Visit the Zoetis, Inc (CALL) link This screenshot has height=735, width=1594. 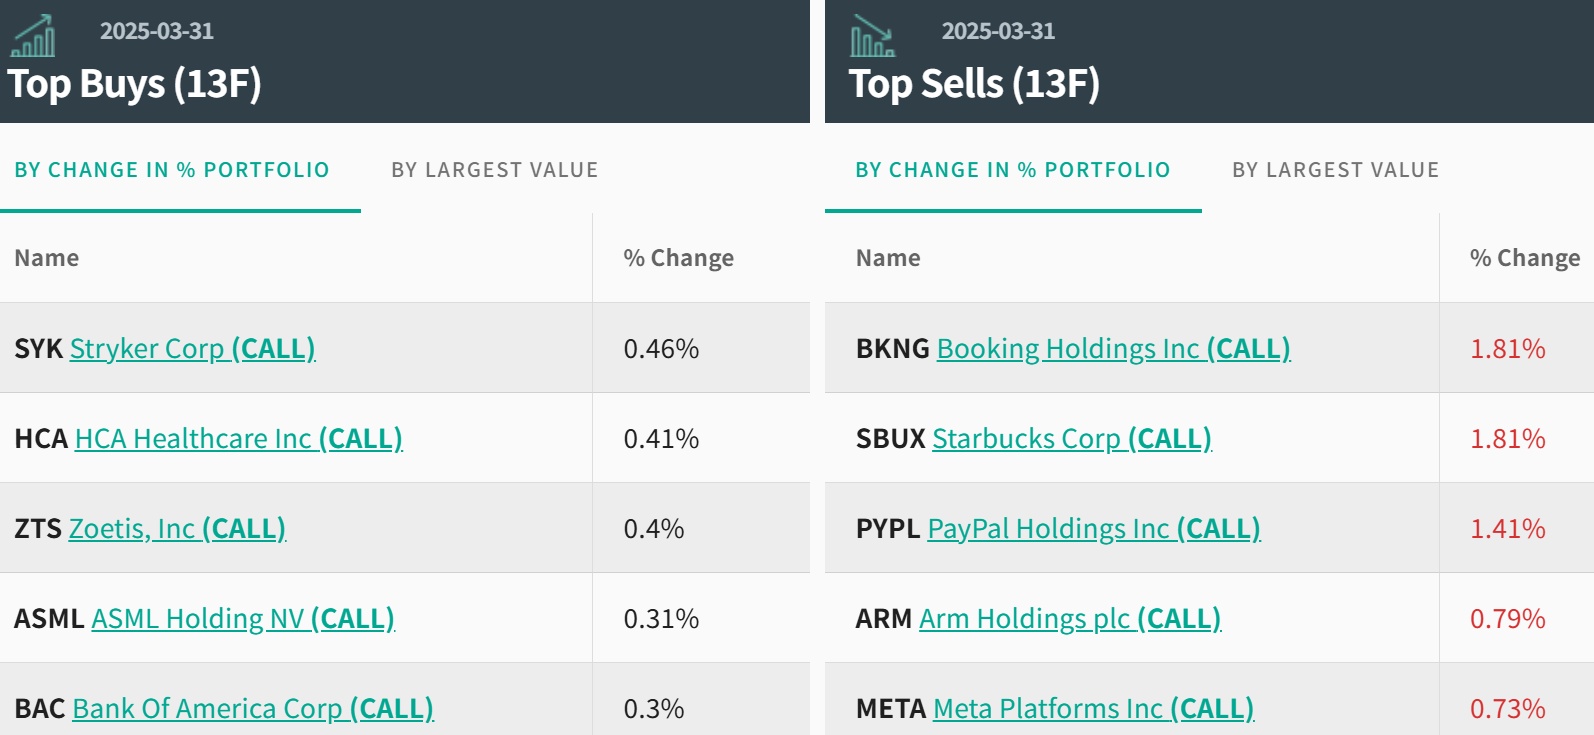click(177, 529)
